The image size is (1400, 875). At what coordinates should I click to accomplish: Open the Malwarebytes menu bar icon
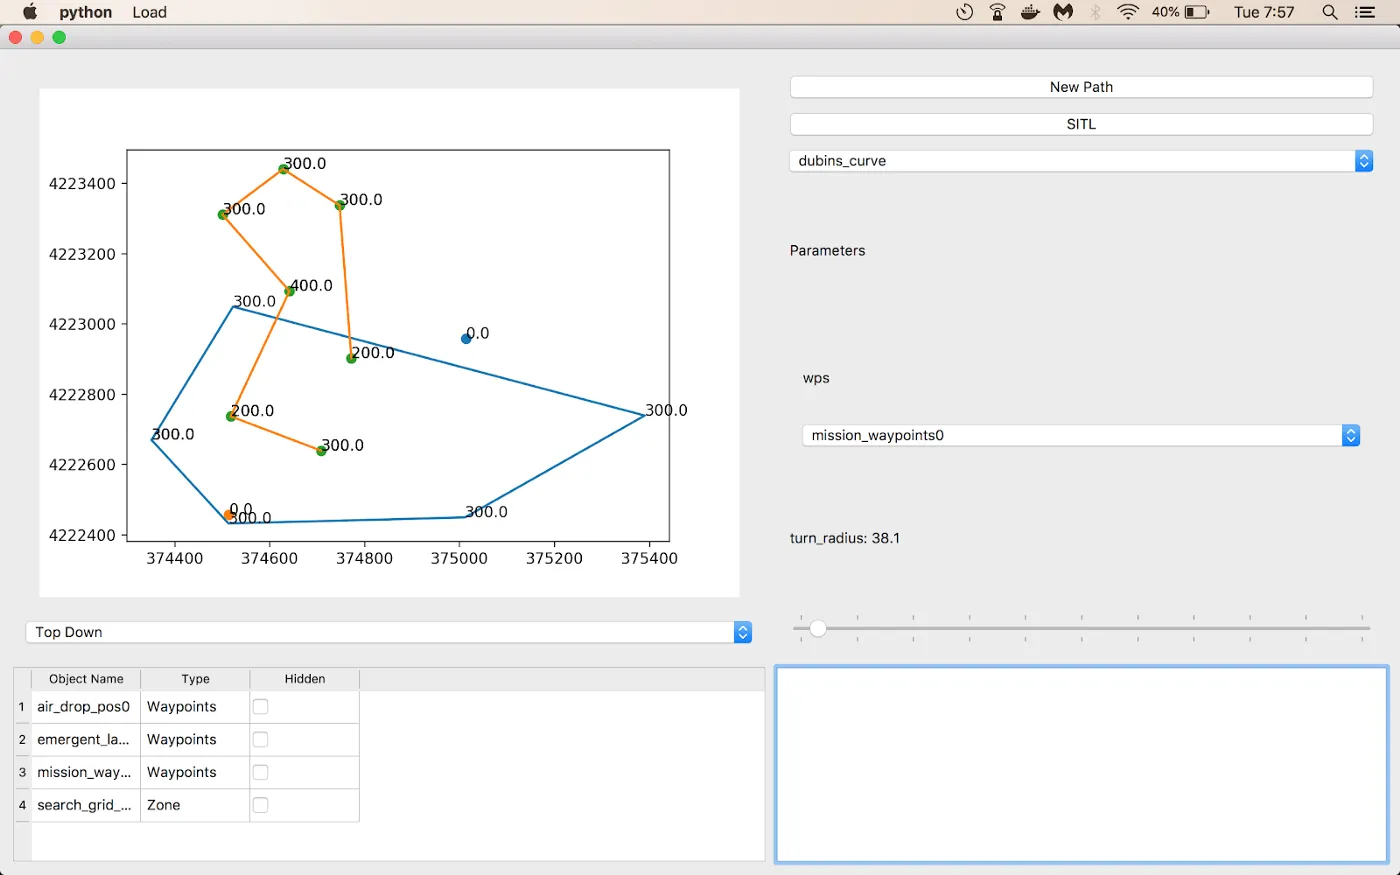[x=1063, y=12]
